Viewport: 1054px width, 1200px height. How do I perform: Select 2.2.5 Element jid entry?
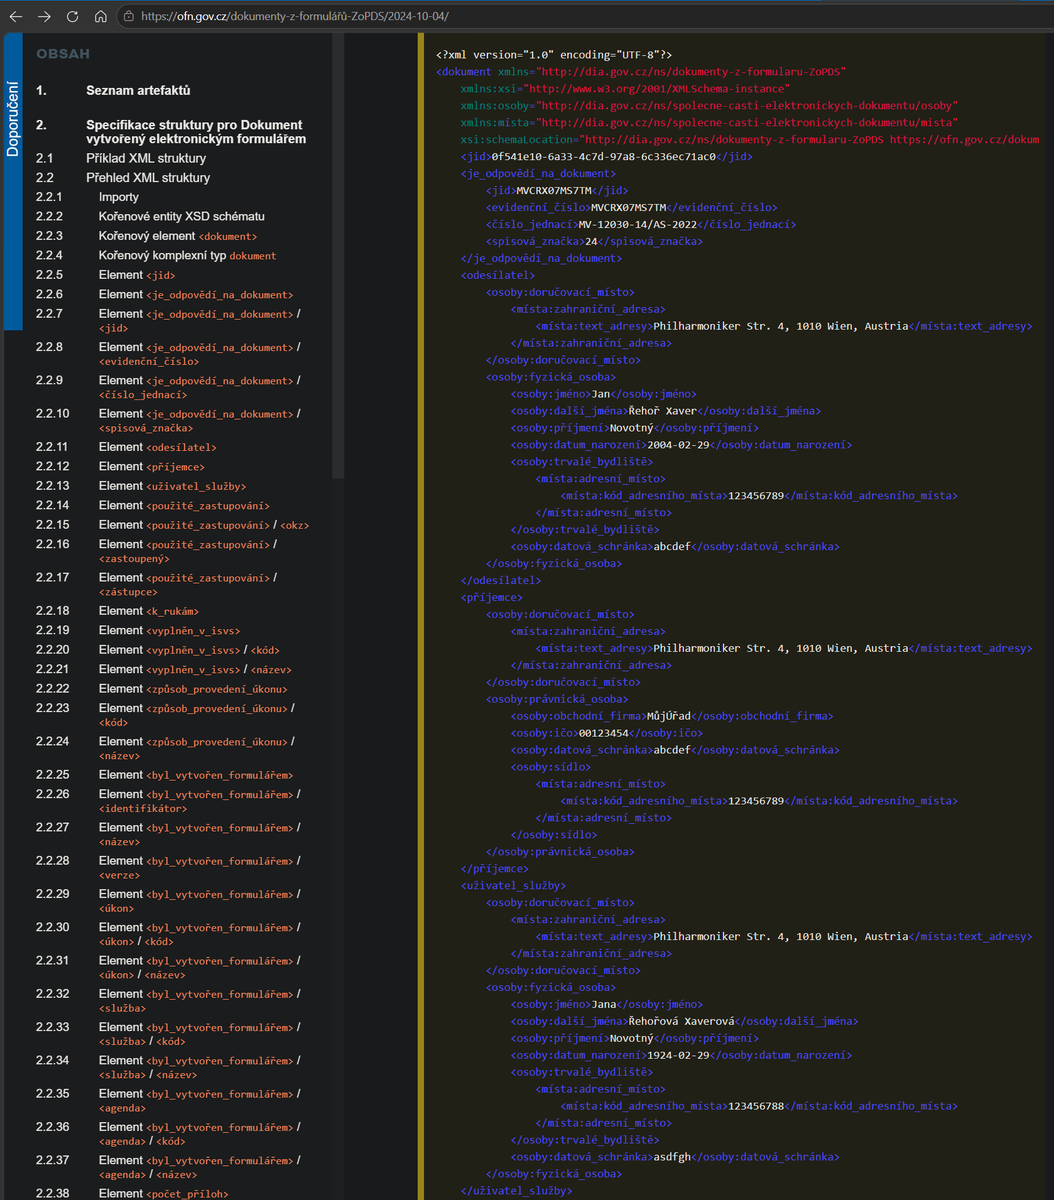137,275
